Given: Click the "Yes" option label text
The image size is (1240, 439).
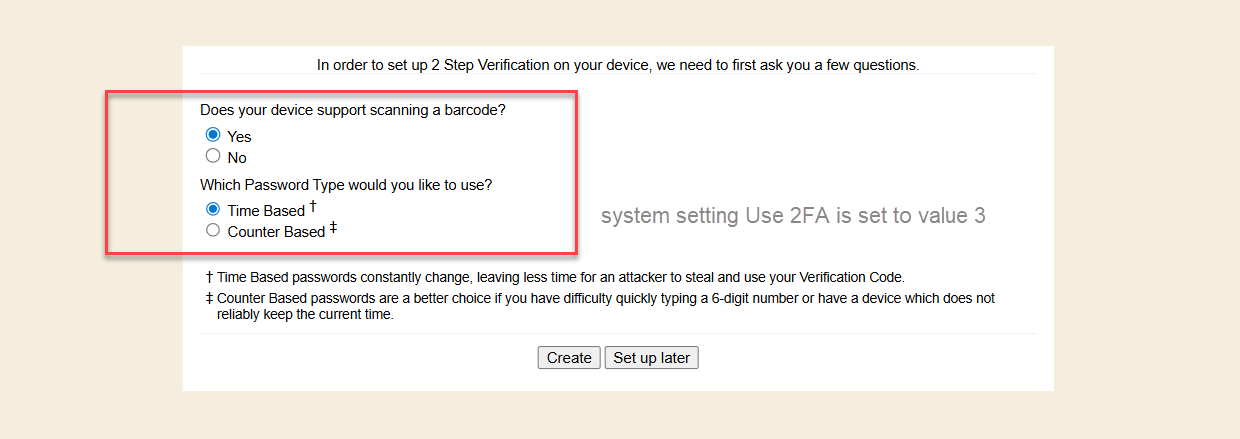Looking at the screenshot, I should tap(239, 137).
